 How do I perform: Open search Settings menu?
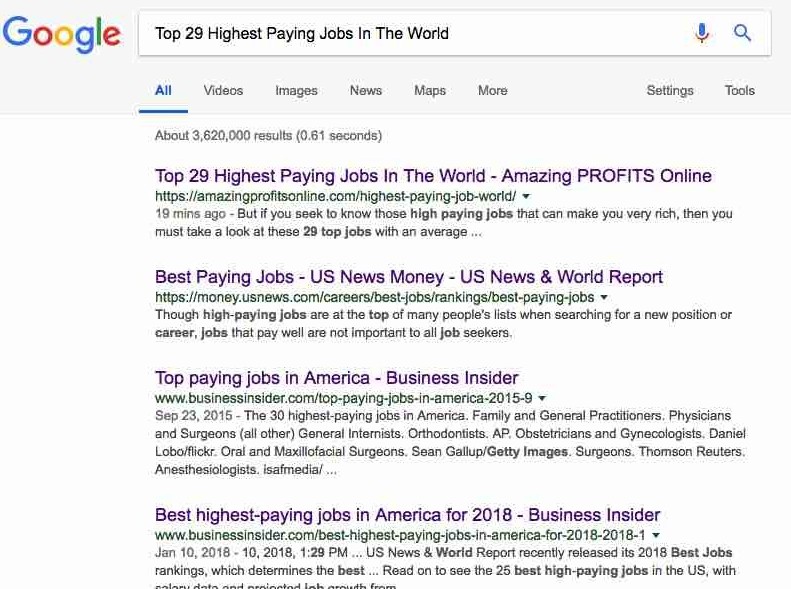[x=670, y=91]
